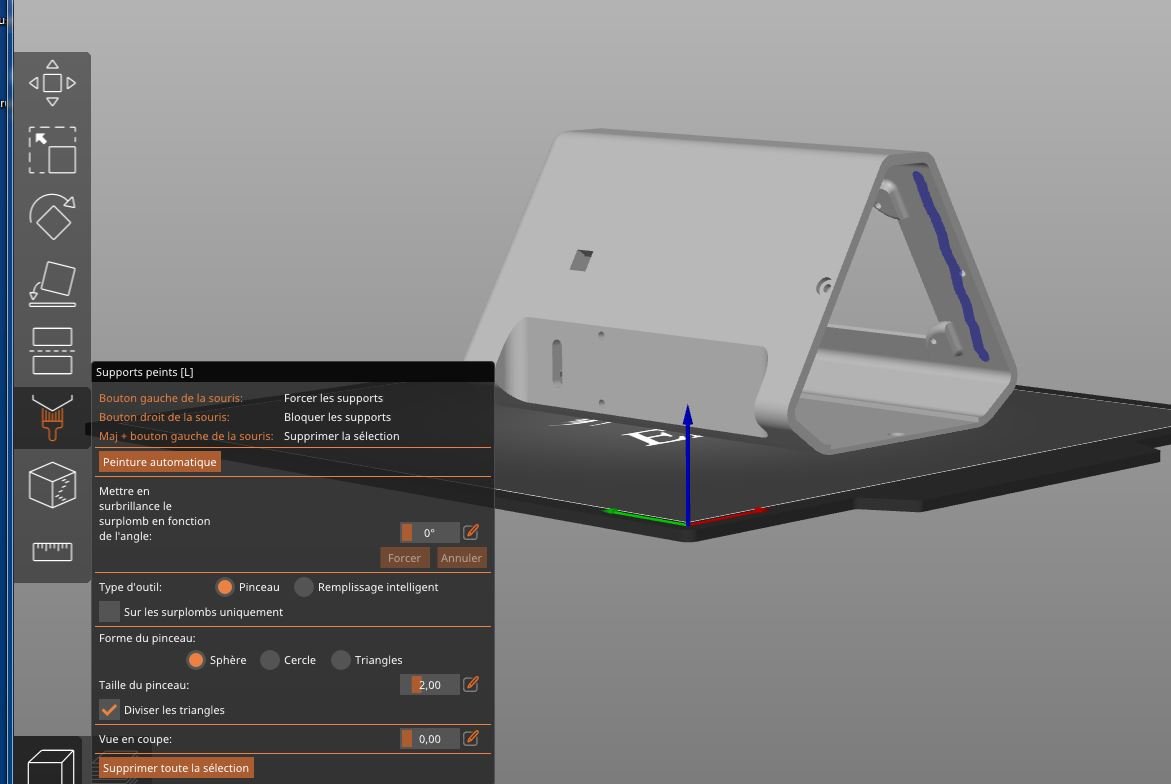Adjust Taille du pinceau slider
This screenshot has height=784, width=1171.
(x=429, y=685)
